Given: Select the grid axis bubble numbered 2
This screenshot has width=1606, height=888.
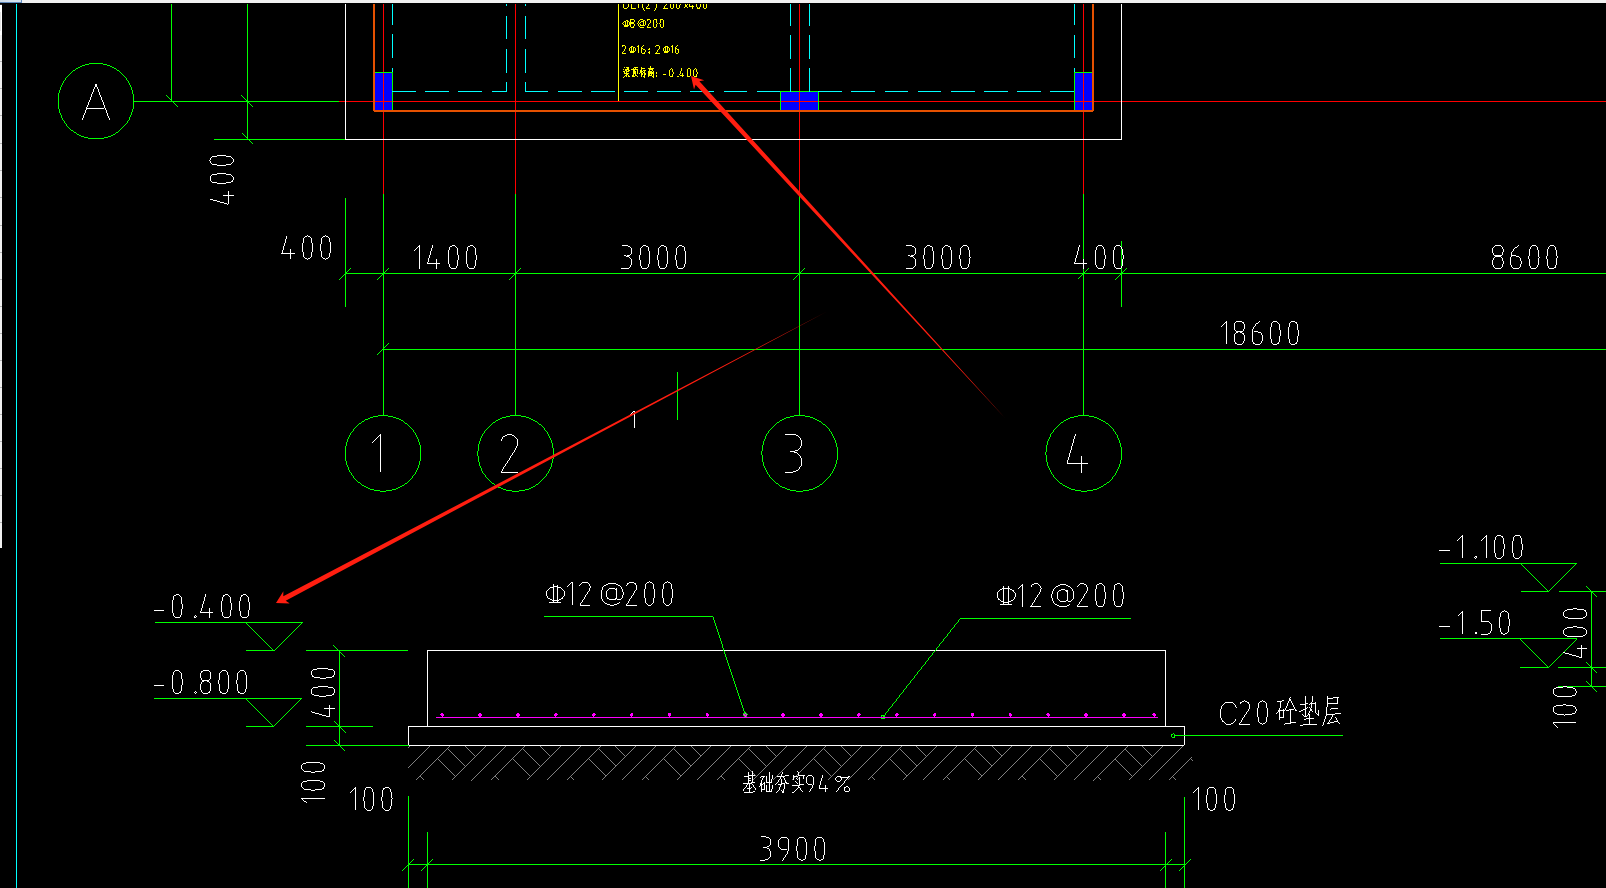Looking at the screenshot, I should coord(515,453).
